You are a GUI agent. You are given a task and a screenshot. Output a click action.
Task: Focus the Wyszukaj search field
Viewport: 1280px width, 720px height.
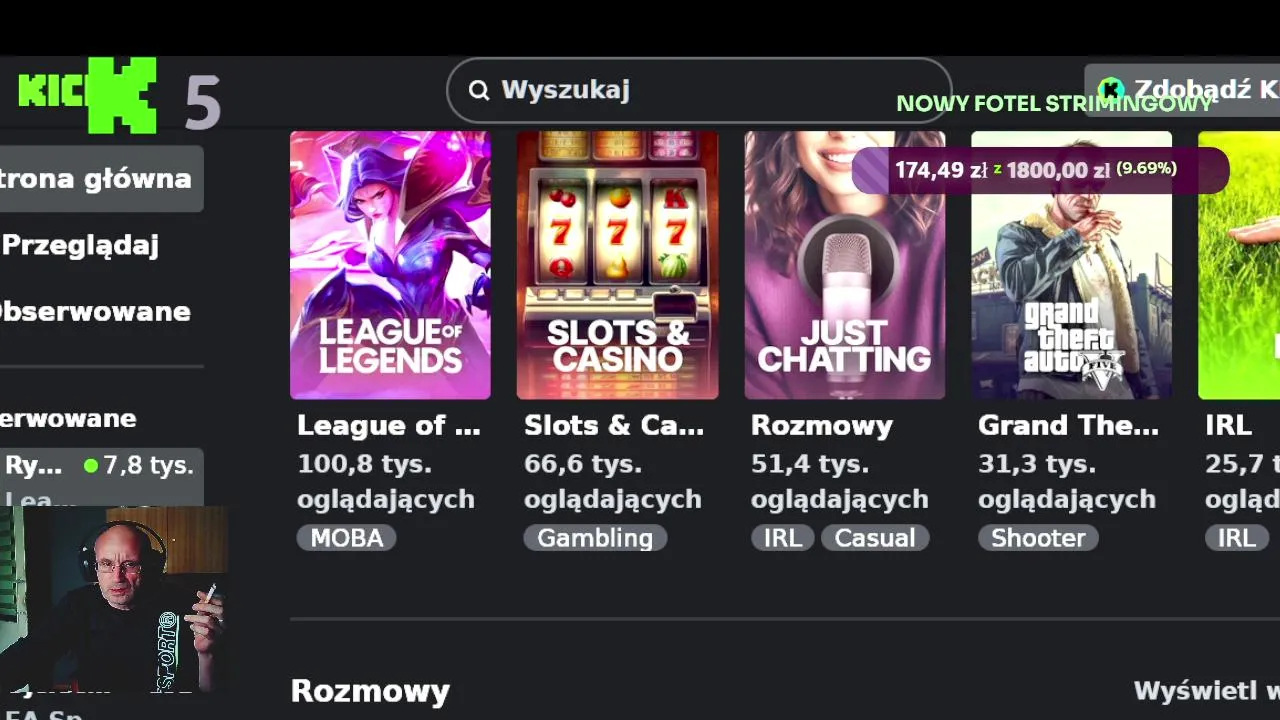click(699, 90)
